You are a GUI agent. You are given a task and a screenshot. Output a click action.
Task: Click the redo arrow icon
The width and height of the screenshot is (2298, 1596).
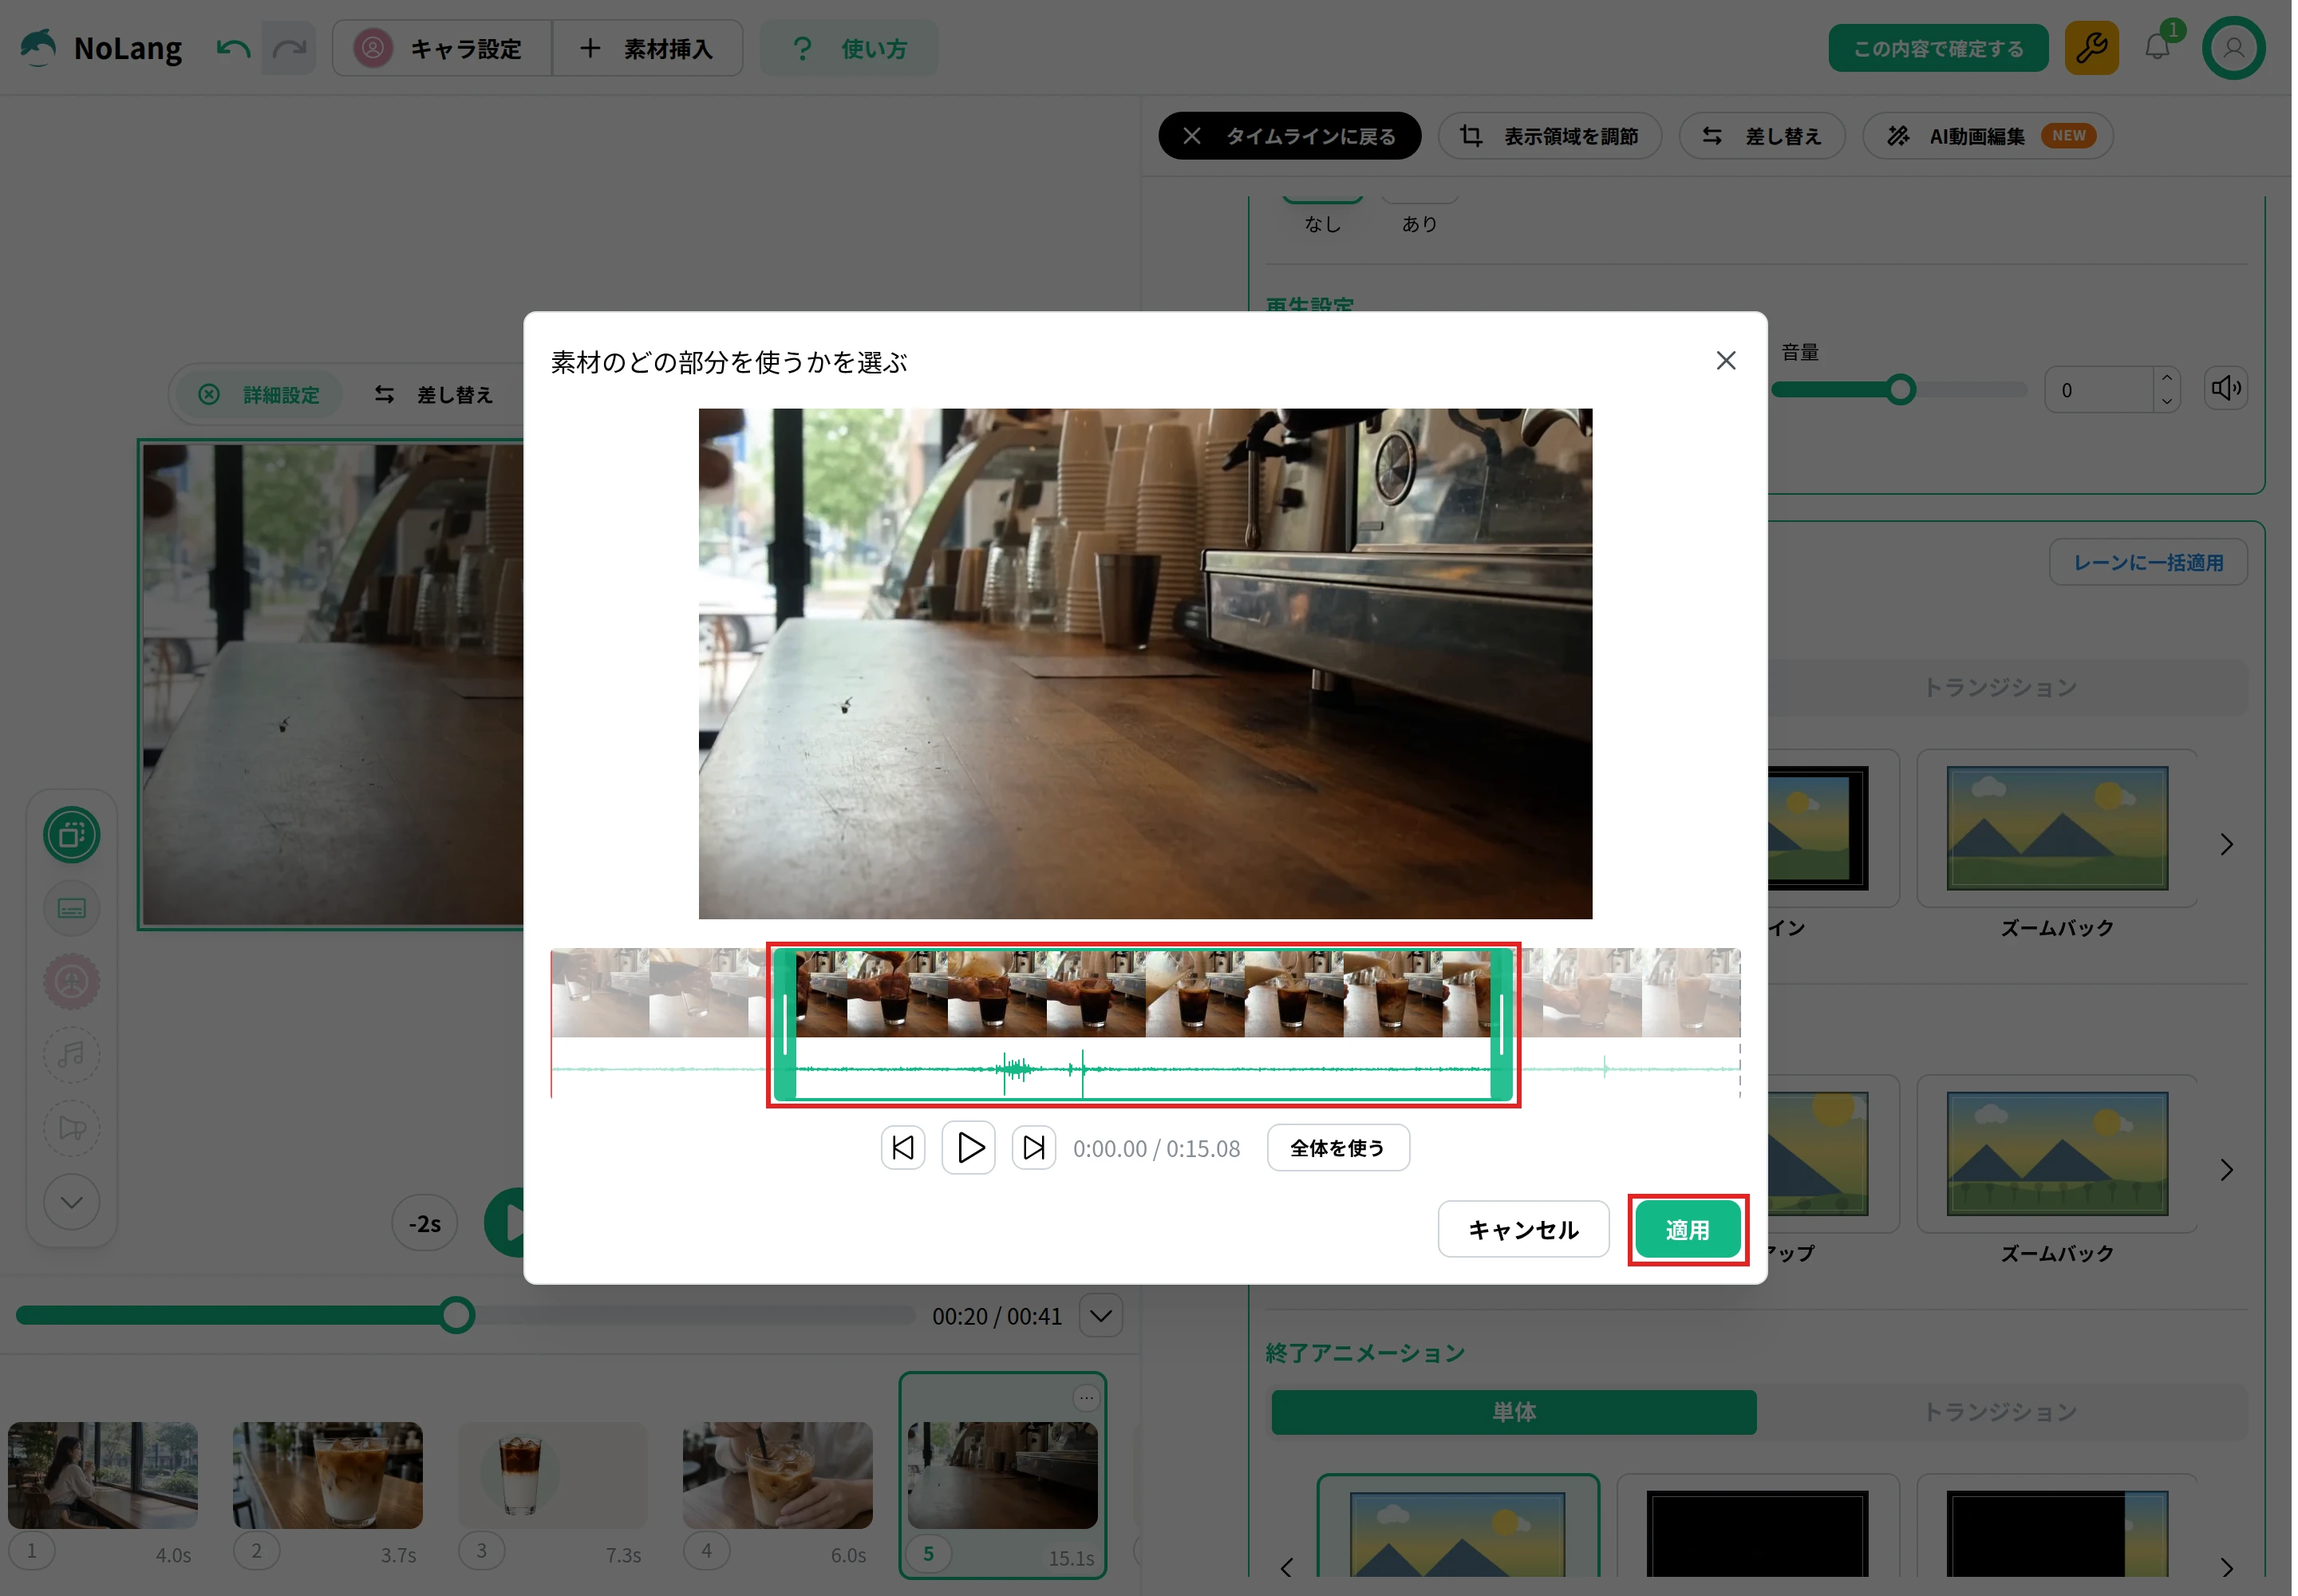[x=289, y=49]
